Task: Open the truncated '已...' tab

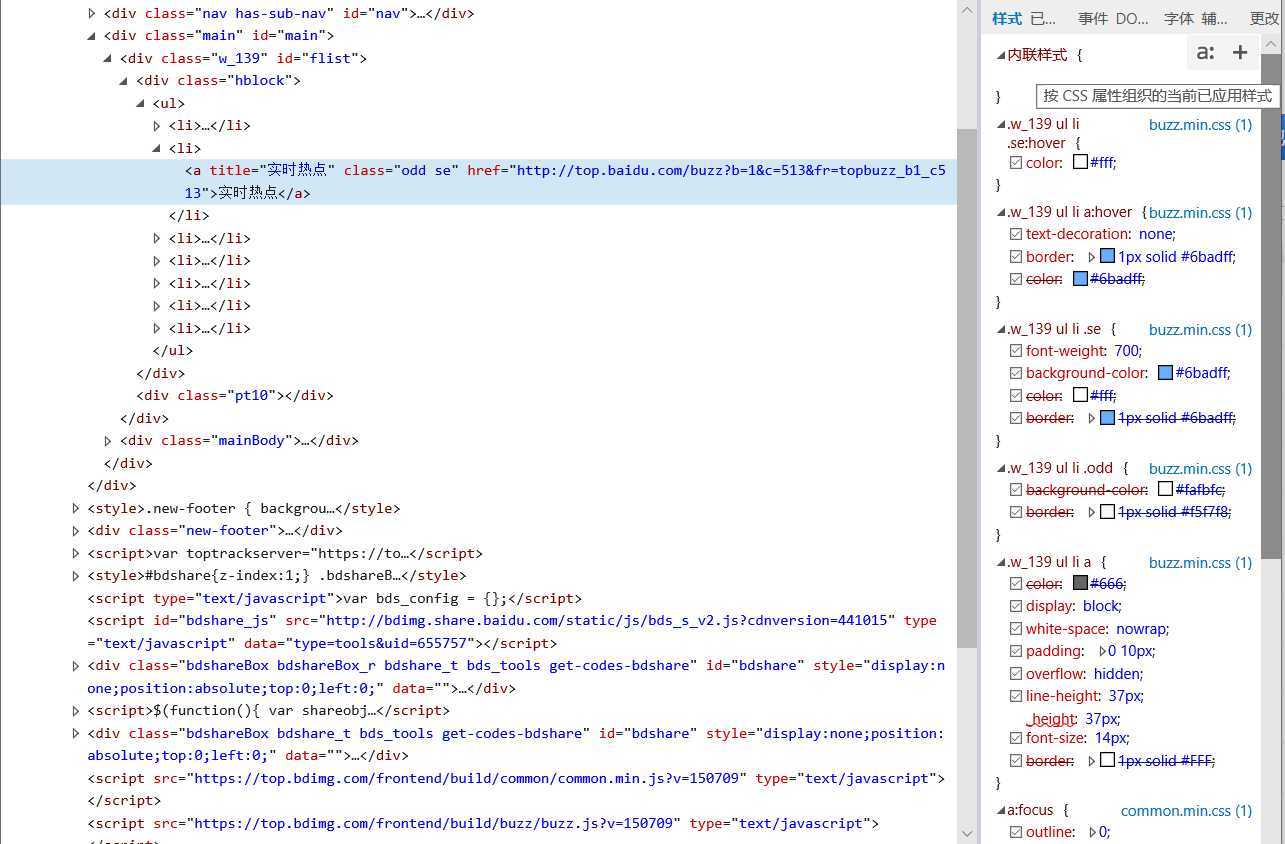Action: [1043, 18]
